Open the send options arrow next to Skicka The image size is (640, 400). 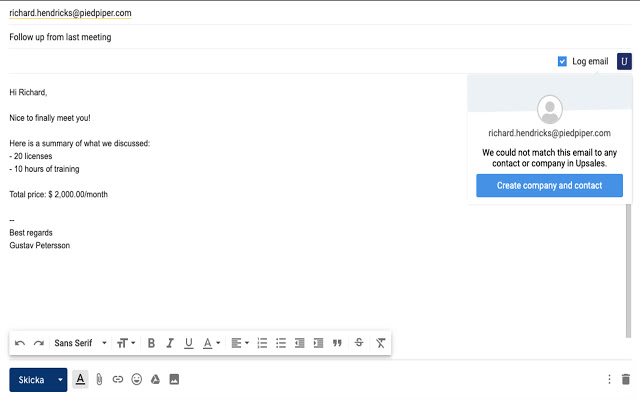pyautogui.click(x=60, y=380)
